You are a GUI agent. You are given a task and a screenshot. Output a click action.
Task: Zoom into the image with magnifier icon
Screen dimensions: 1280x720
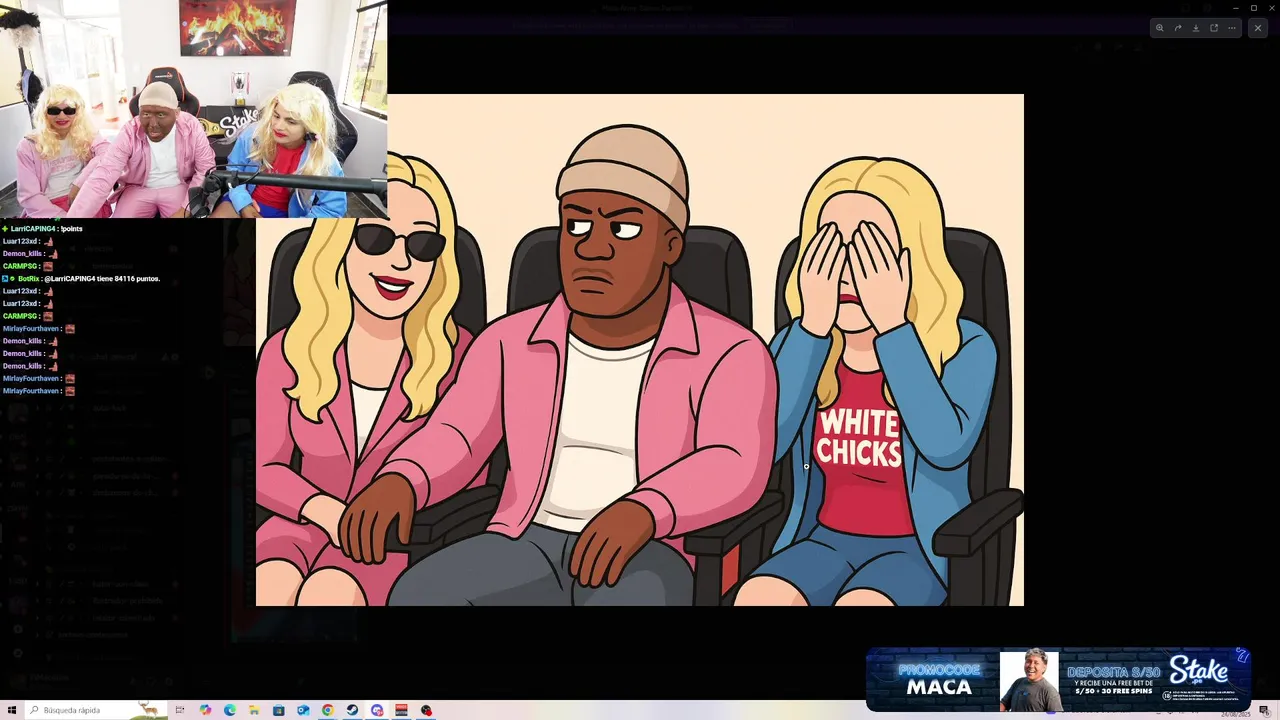coord(1160,28)
